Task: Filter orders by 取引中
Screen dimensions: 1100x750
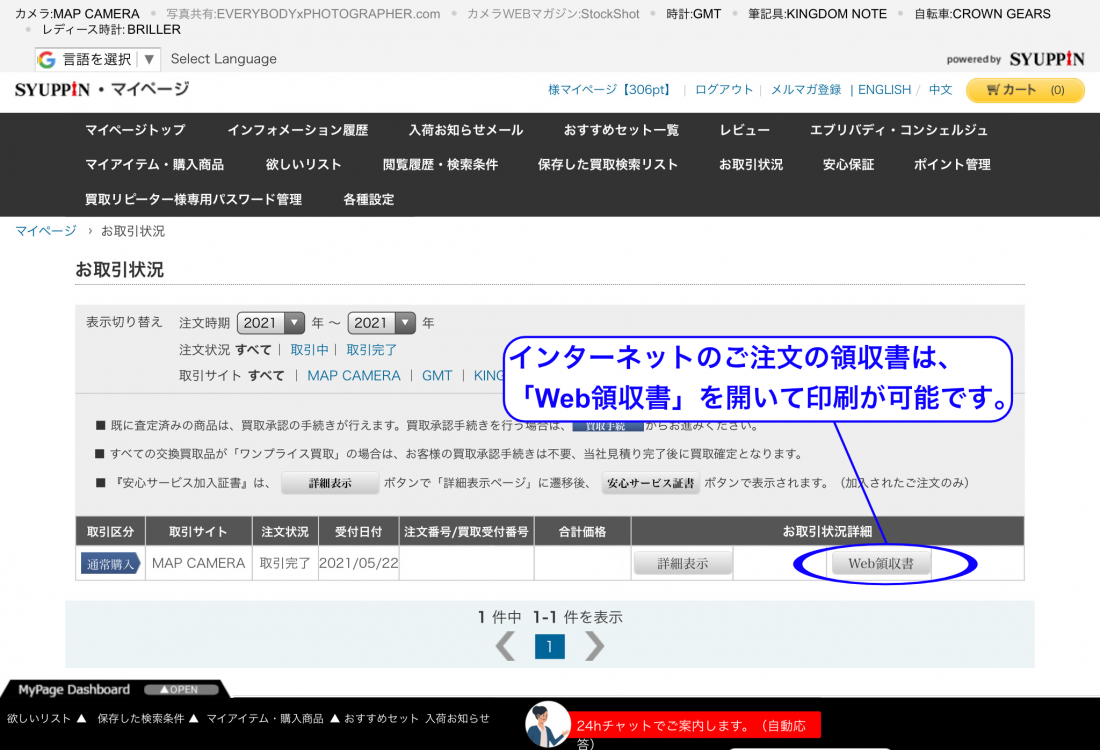Action: tap(309, 349)
